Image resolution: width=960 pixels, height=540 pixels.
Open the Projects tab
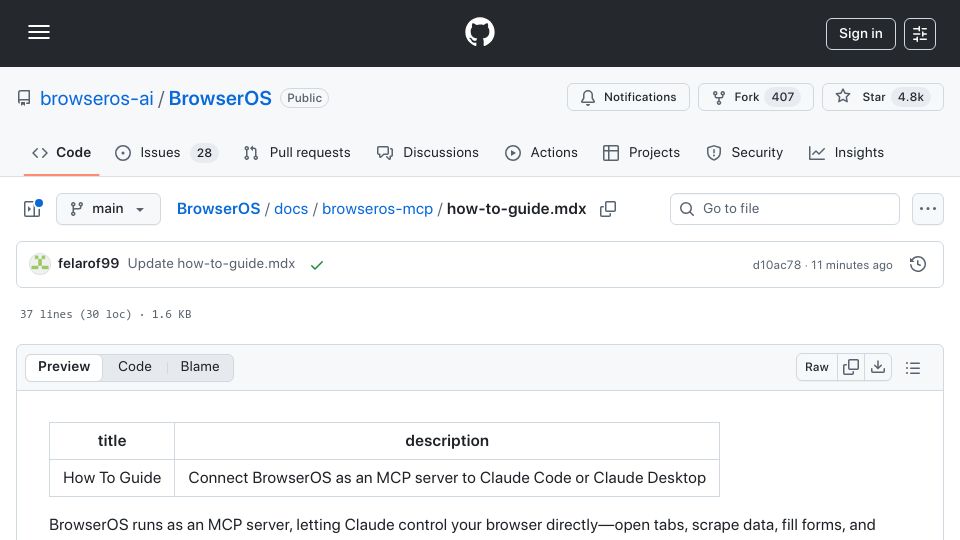(x=641, y=152)
